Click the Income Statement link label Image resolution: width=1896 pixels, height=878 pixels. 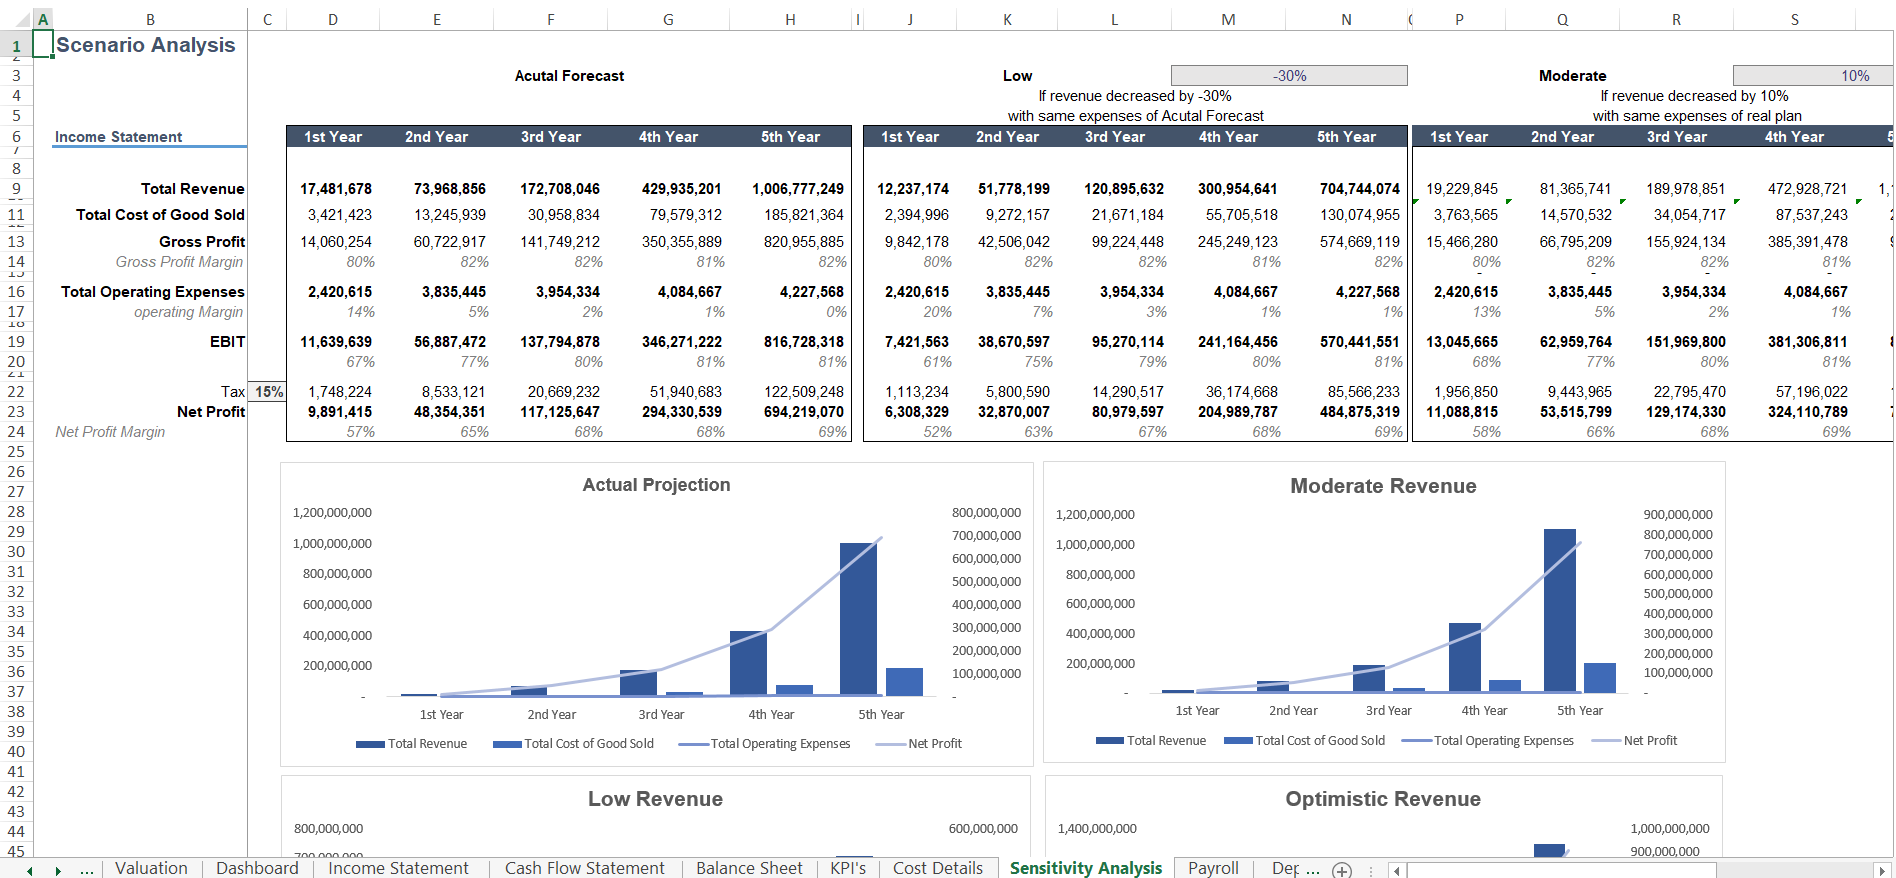pyautogui.click(x=118, y=137)
